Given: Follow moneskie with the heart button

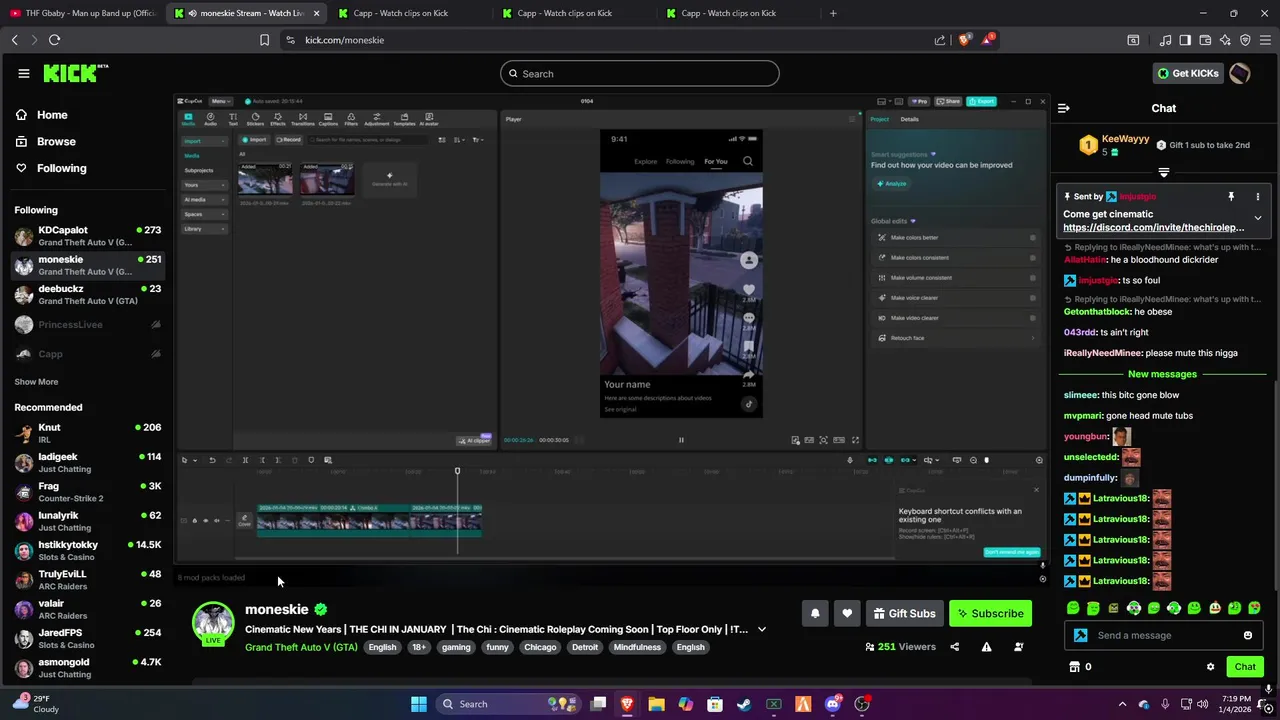Looking at the screenshot, I should (847, 613).
